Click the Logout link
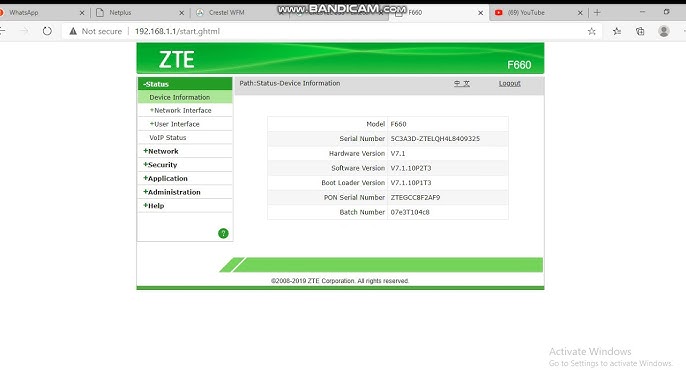This screenshot has height=386, width=686. (x=510, y=83)
